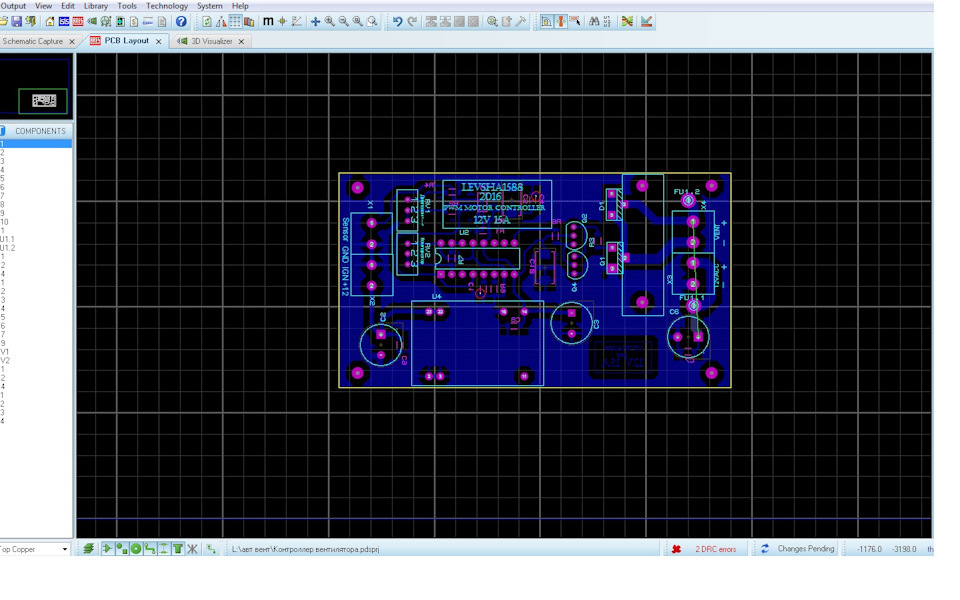This screenshot has height=600, width=960.
Task: Center view with blue cross icon
Action: [x=315, y=21]
